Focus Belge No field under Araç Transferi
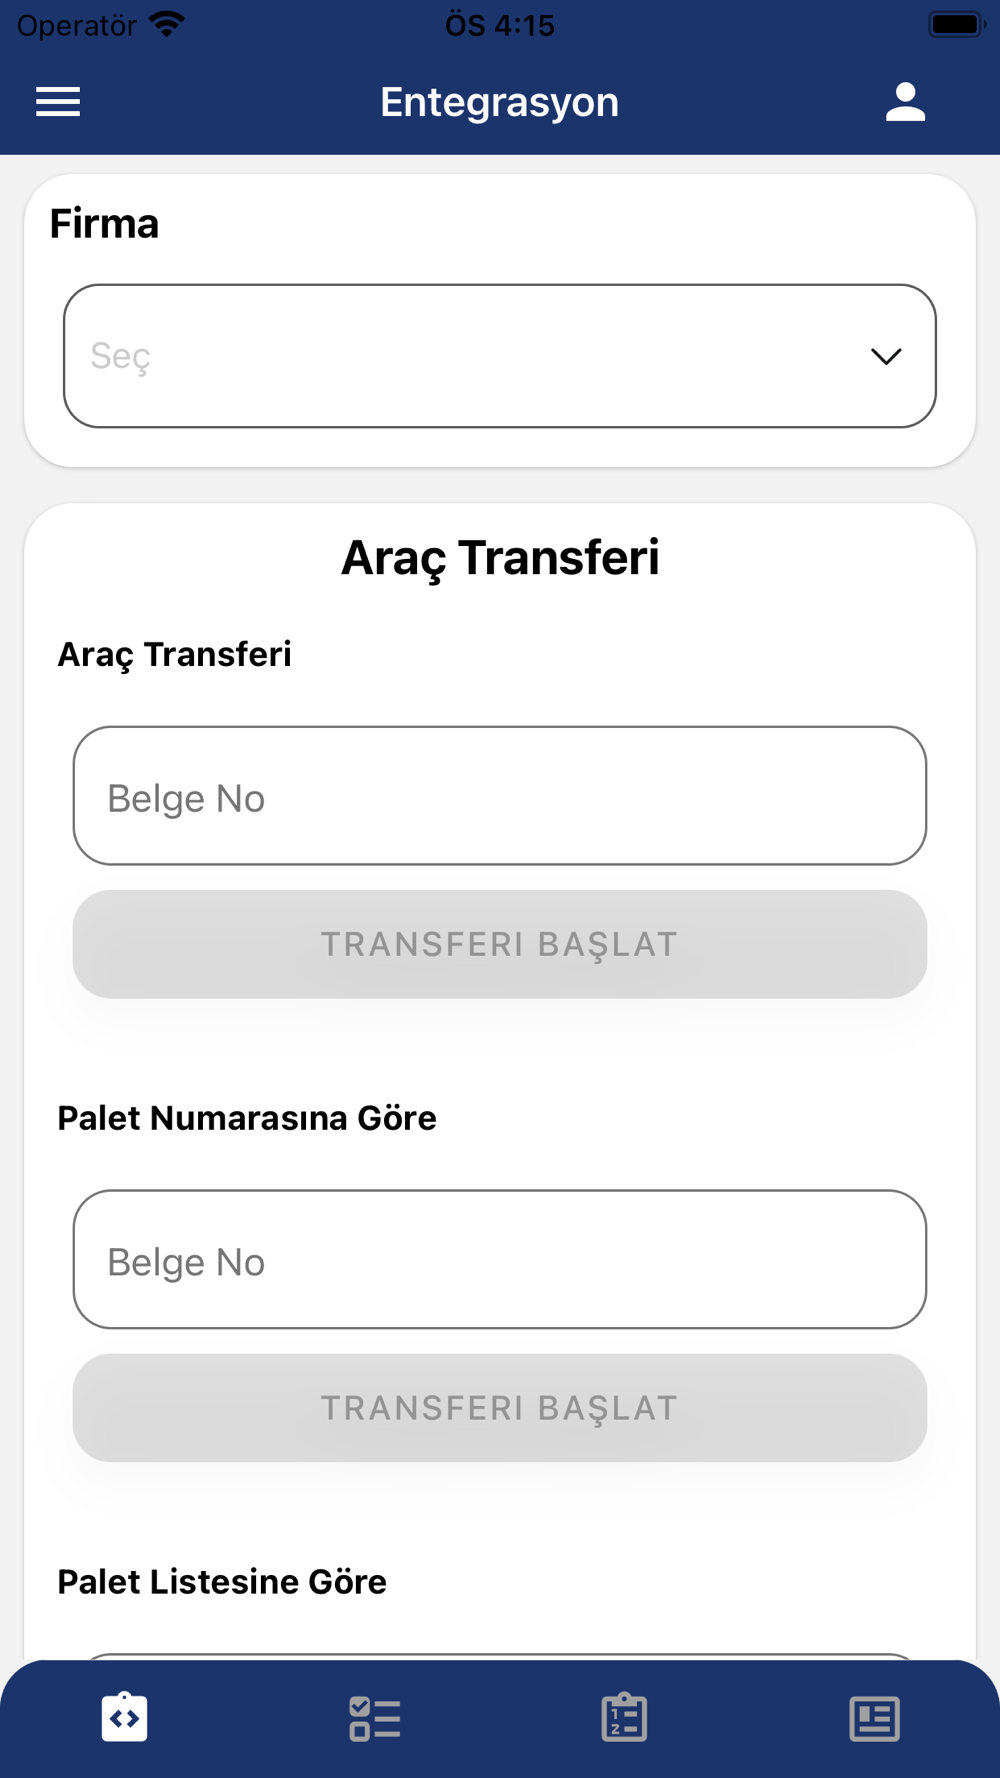 pyautogui.click(x=499, y=796)
